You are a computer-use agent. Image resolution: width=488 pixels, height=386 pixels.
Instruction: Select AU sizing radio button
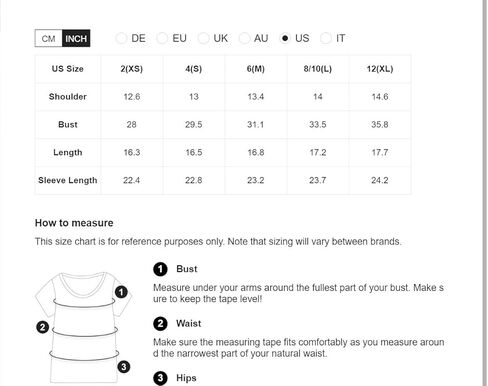pos(244,38)
